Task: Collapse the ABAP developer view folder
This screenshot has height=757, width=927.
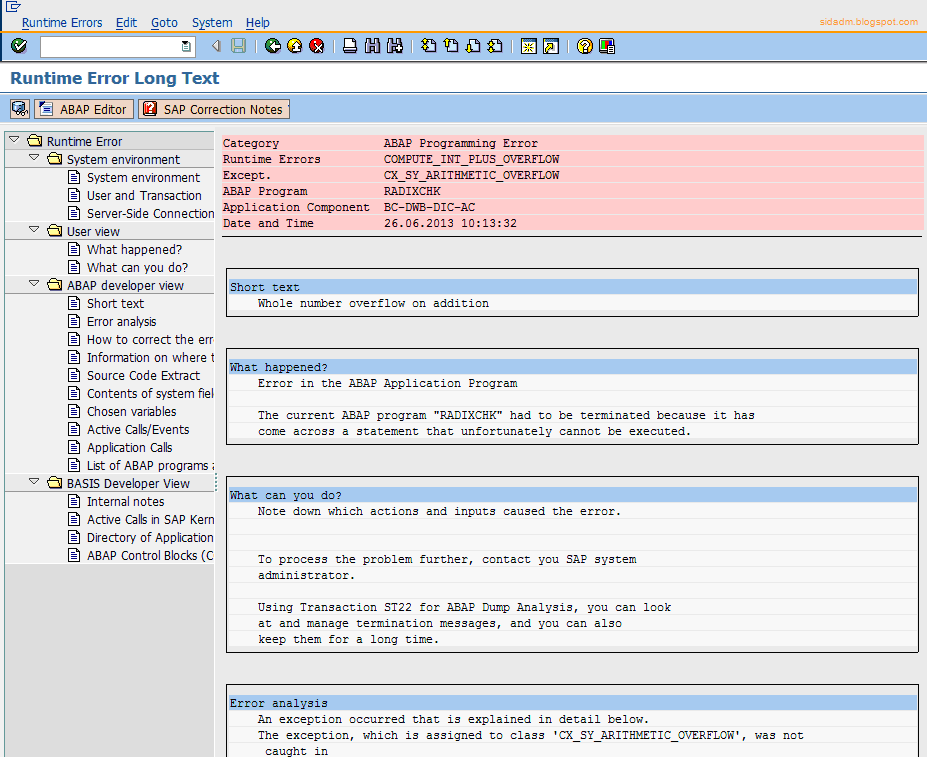Action: 34,284
